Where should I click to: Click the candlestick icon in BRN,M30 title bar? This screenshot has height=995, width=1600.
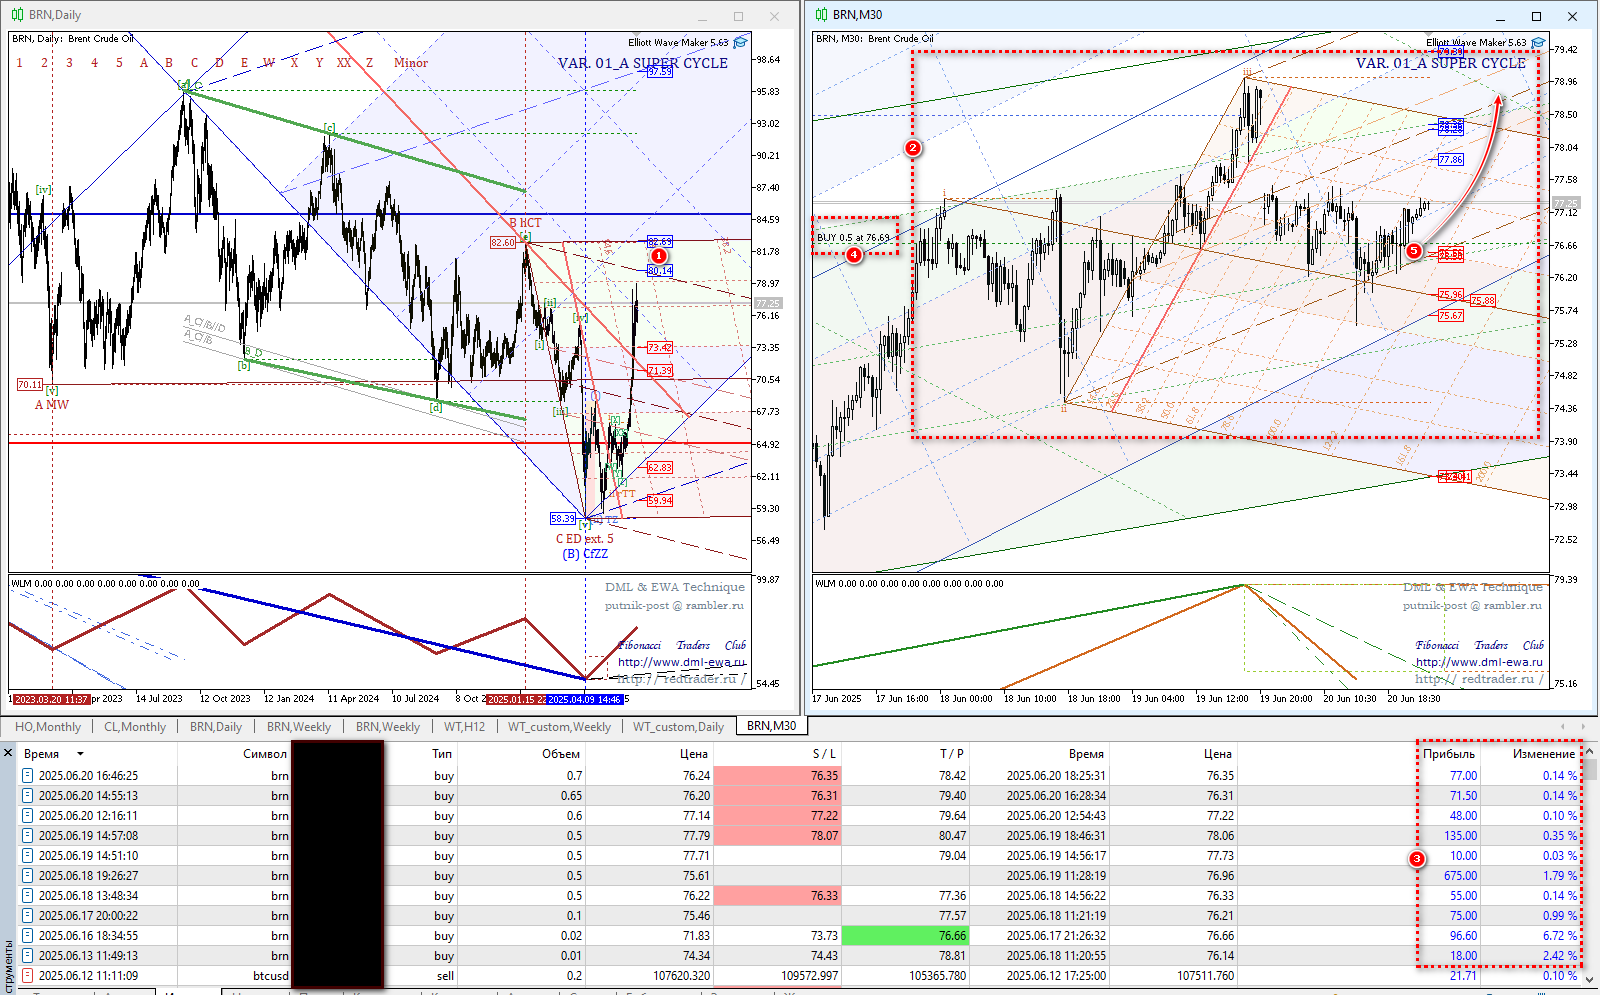point(821,15)
